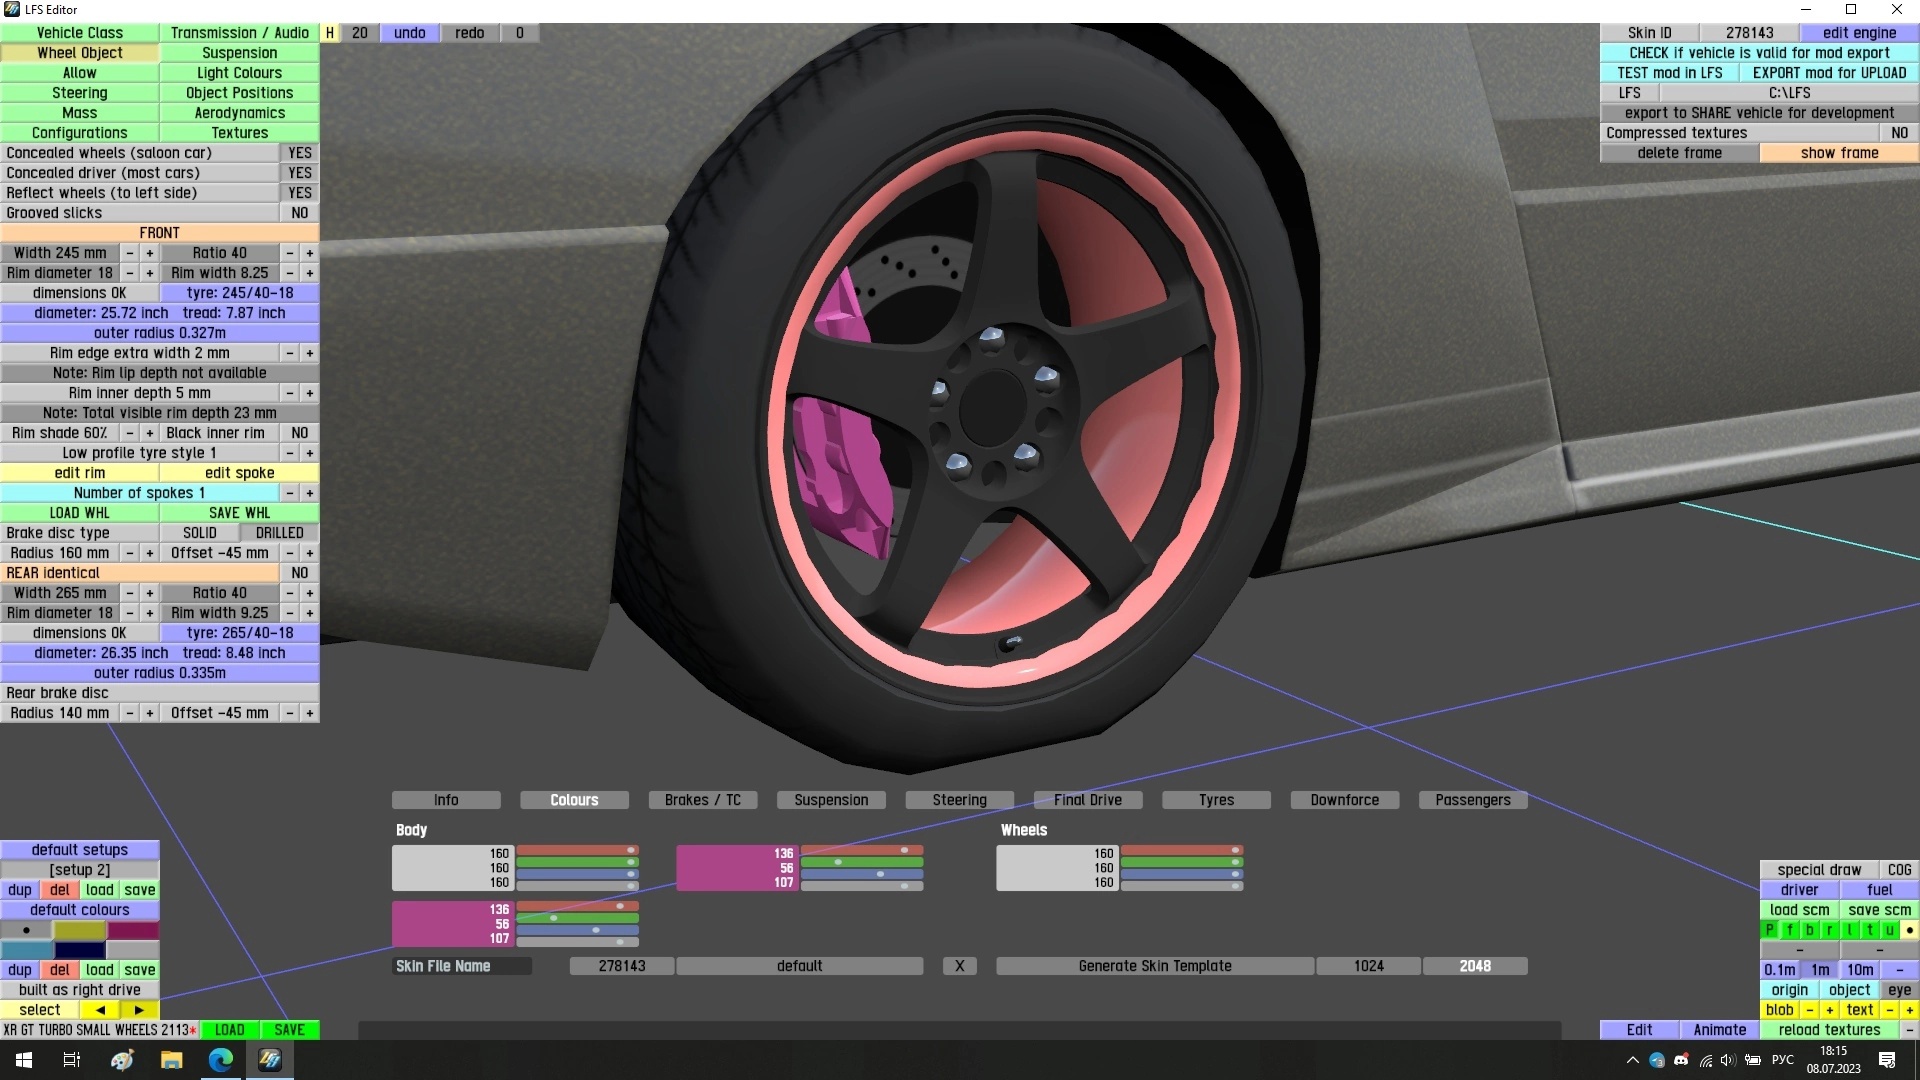Select the dark navy default colour swatch
Viewport: 1920px width, 1080px height.
click(80, 950)
